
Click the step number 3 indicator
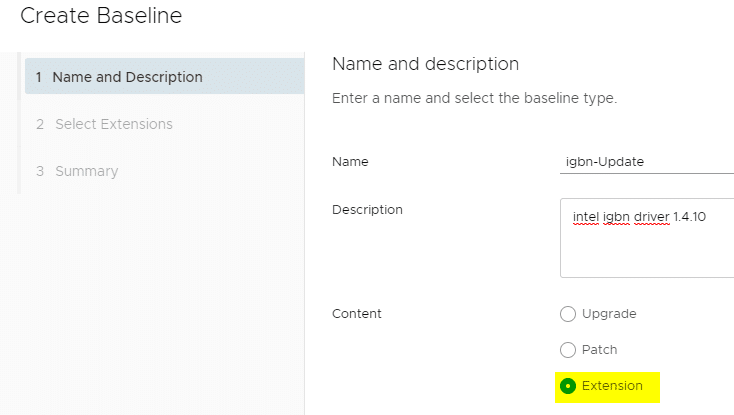coord(40,171)
